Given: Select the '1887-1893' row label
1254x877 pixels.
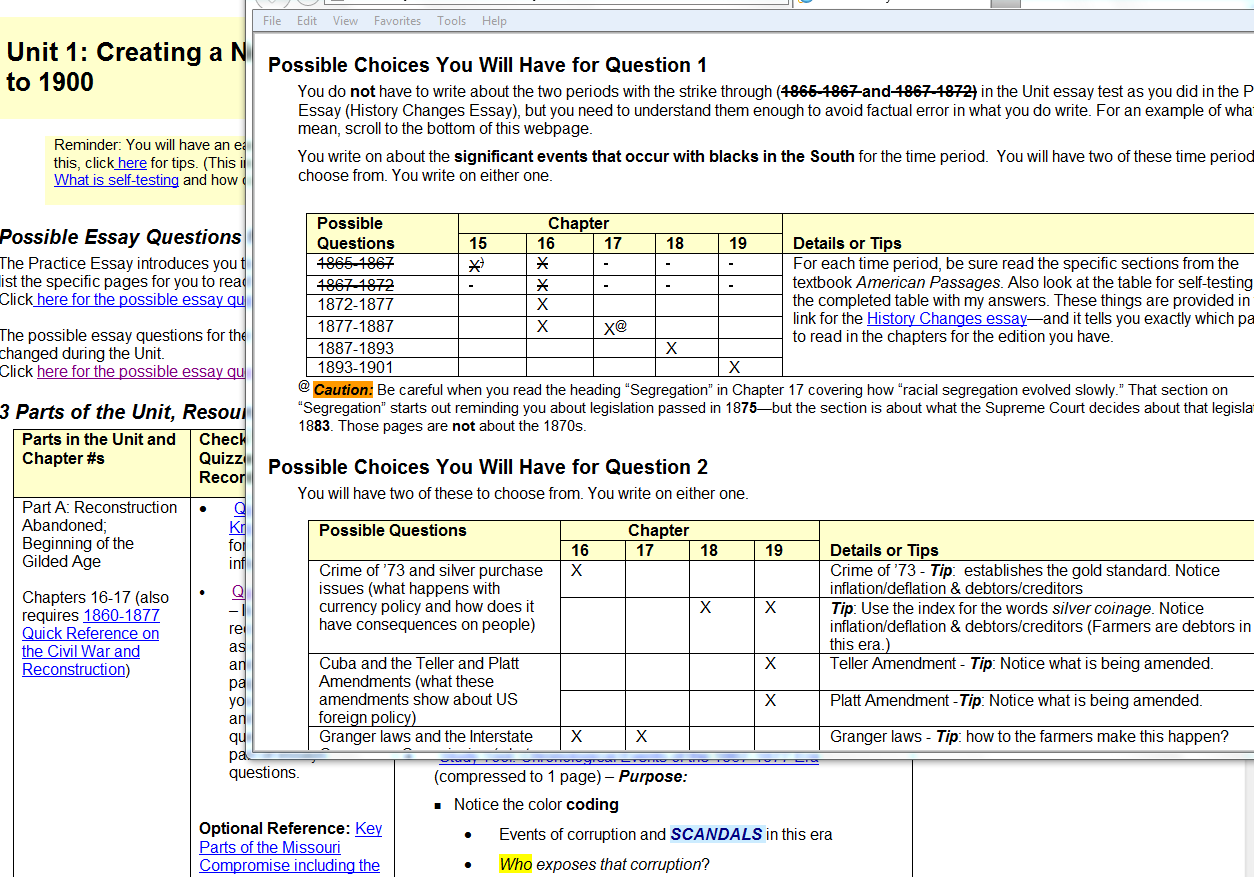Looking at the screenshot, I should click(355, 349).
